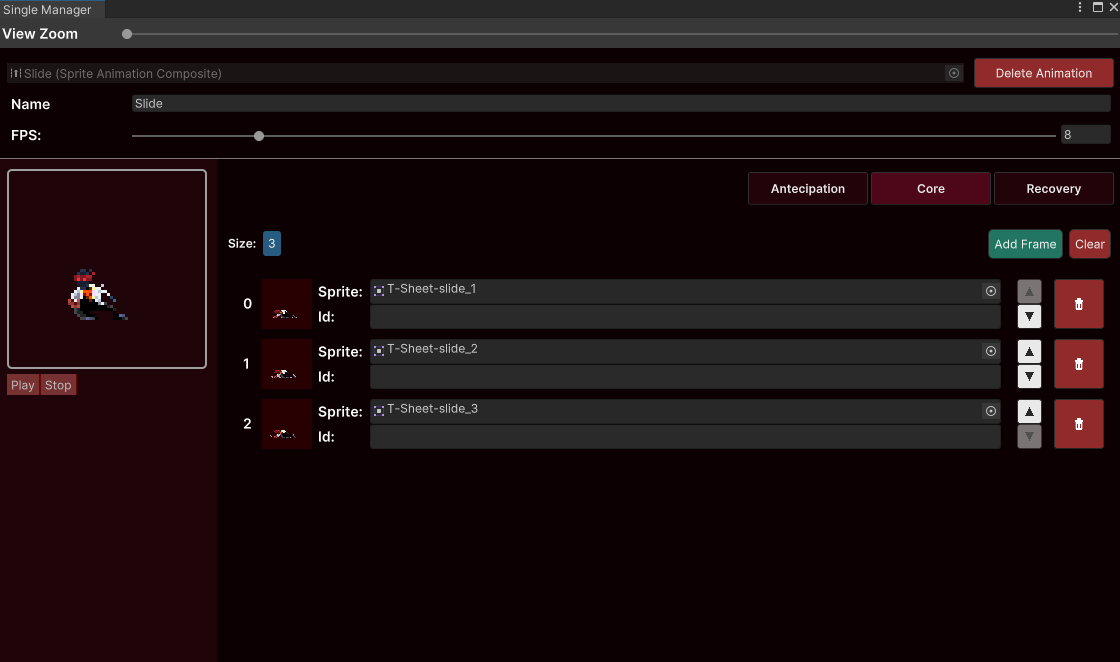Click the green Add Frame button

(1025, 244)
